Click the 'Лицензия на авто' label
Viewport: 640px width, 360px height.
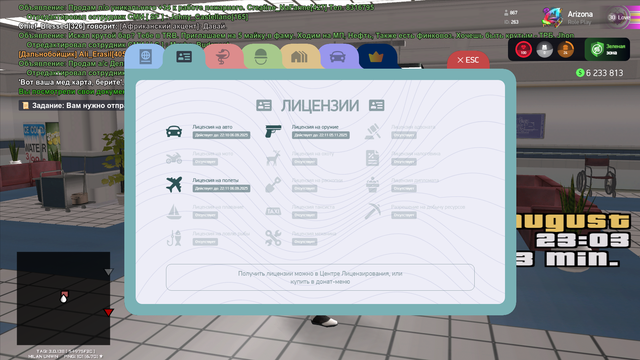click(x=212, y=127)
